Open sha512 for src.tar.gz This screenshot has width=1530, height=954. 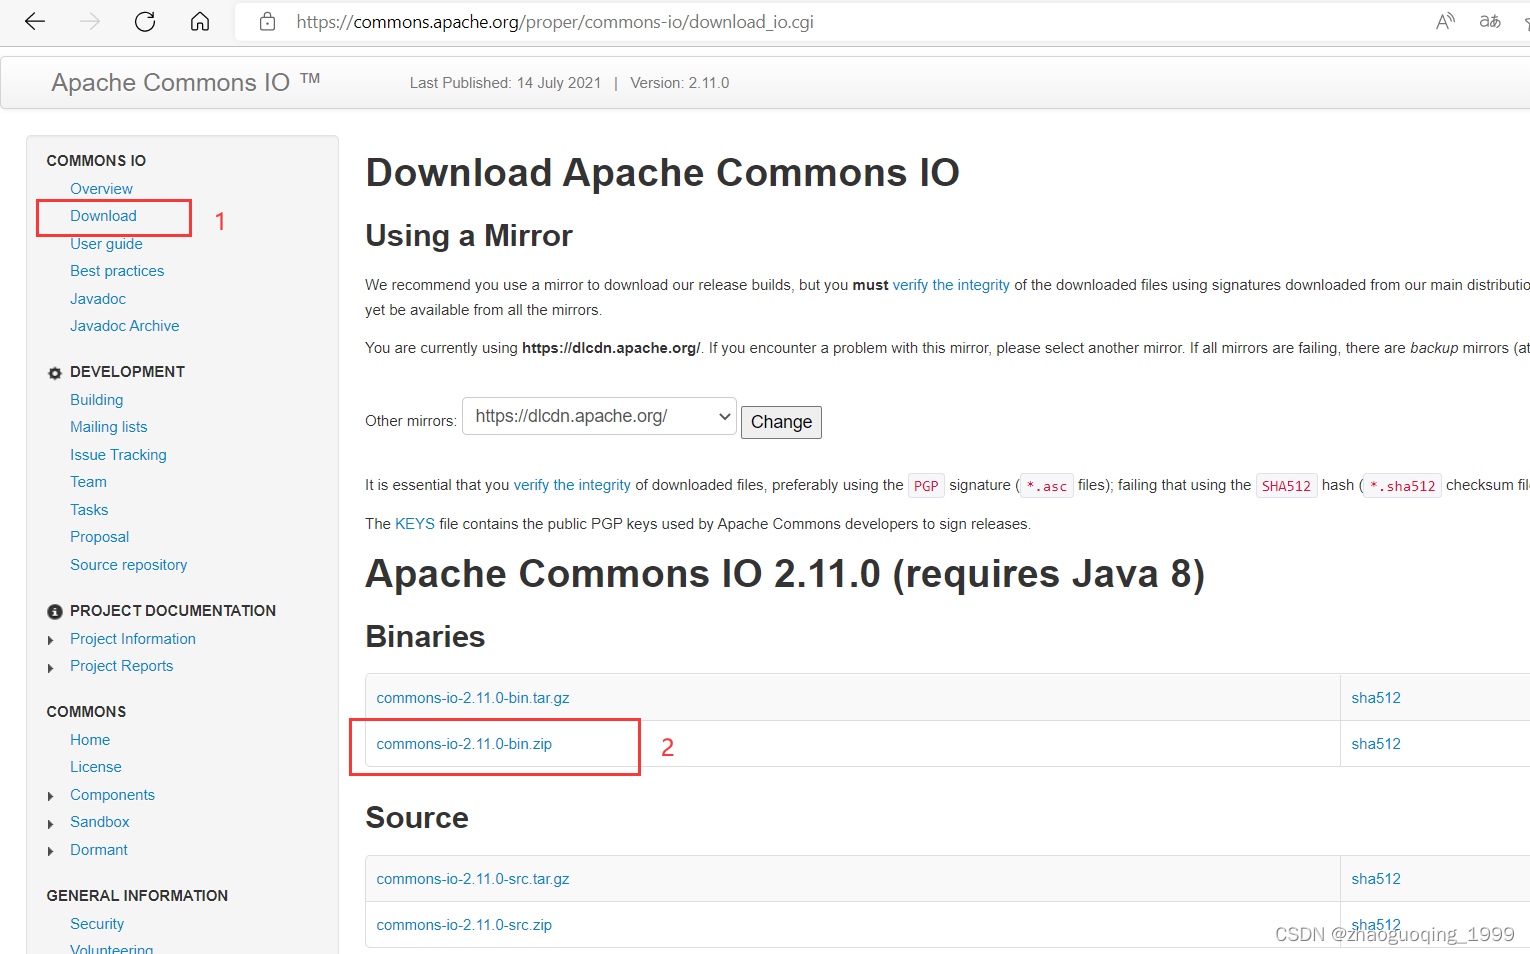coord(1376,879)
